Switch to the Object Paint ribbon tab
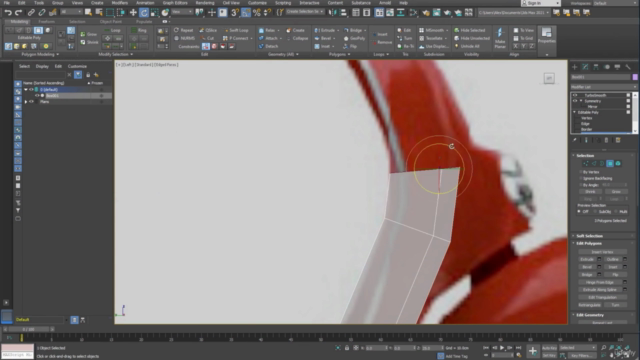 coord(111,22)
